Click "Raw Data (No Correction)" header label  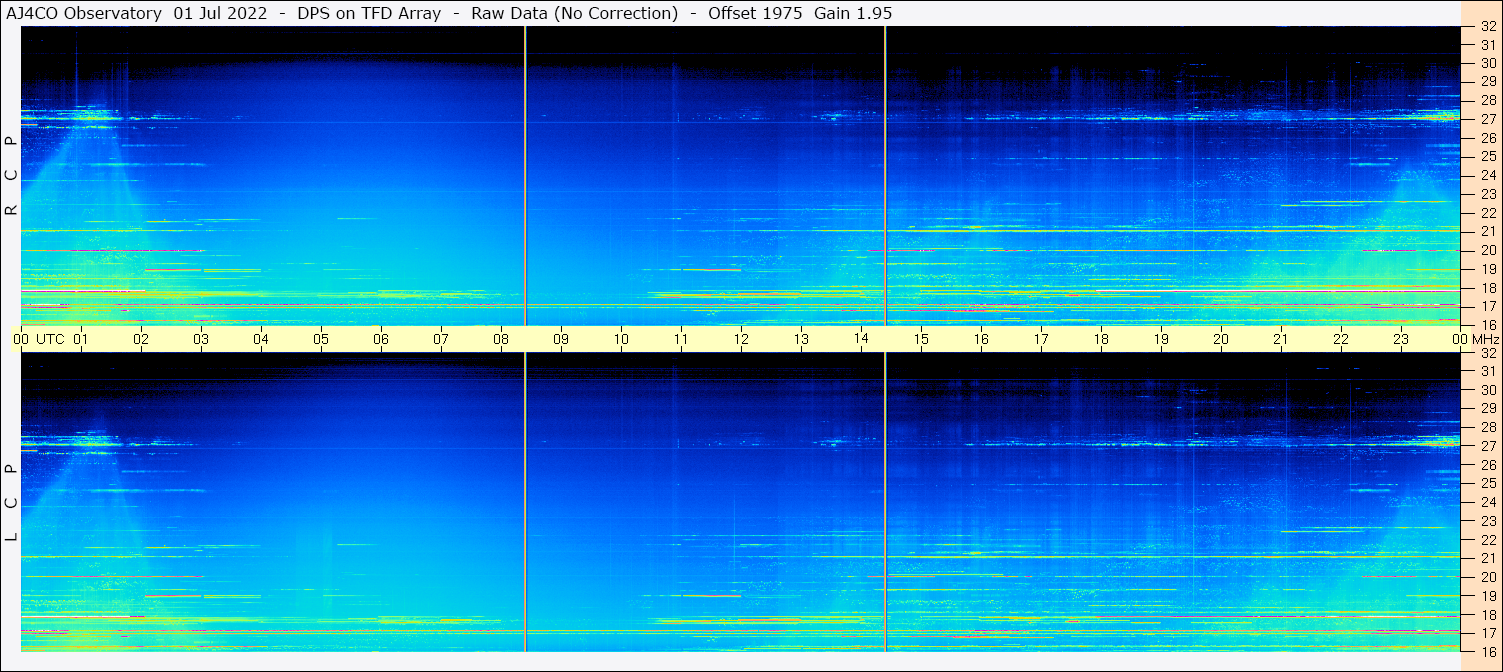click(575, 13)
